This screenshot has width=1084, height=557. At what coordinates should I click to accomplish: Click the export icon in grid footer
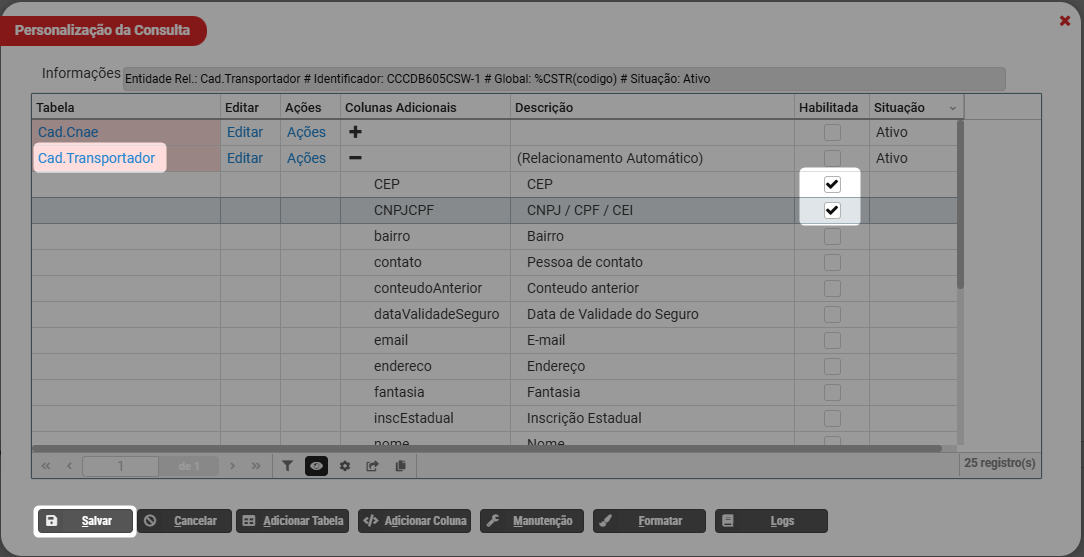[373, 466]
